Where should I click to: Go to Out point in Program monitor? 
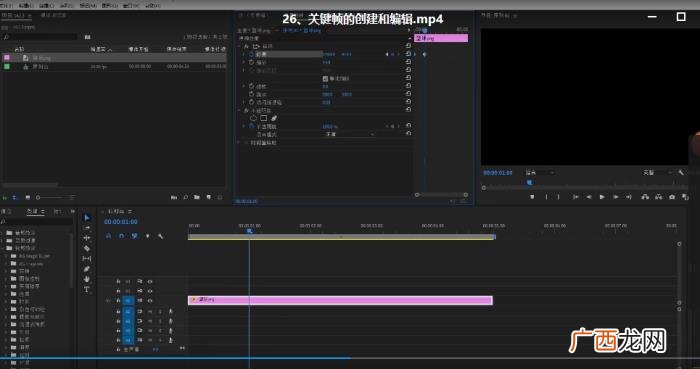pos(629,197)
